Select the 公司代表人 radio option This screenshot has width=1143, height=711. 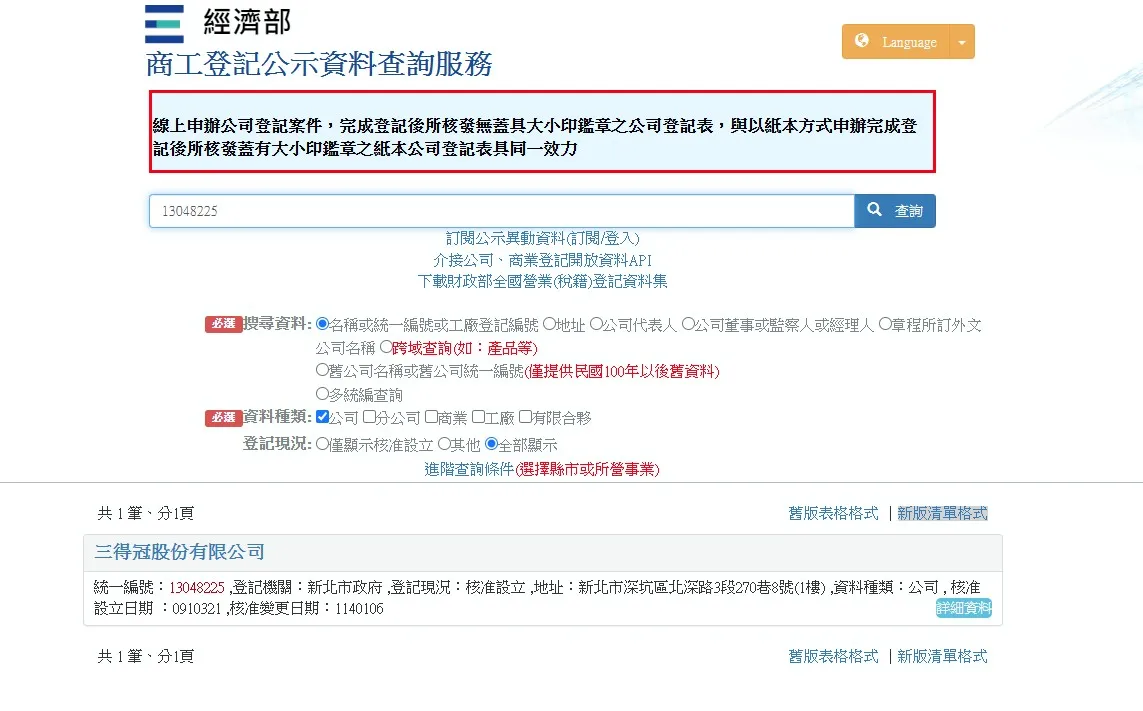click(596, 324)
